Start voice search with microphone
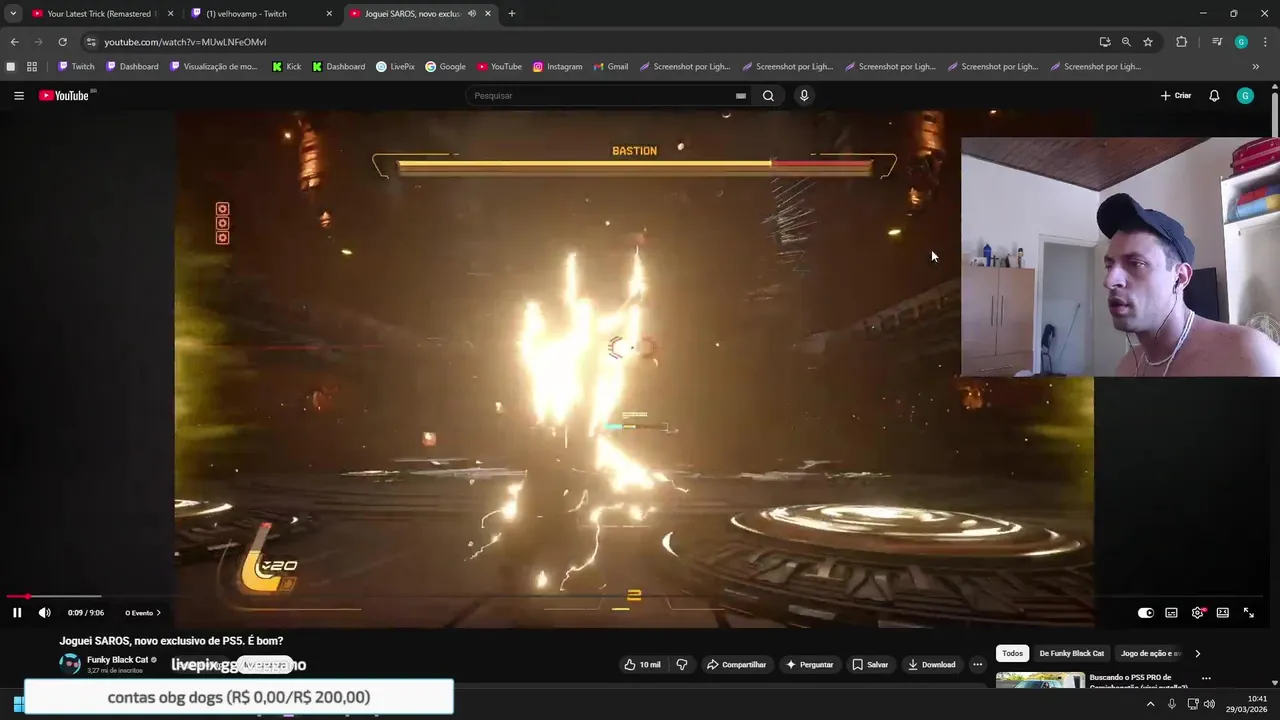This screenshot has height=720, width=1280. click(803, 96)
